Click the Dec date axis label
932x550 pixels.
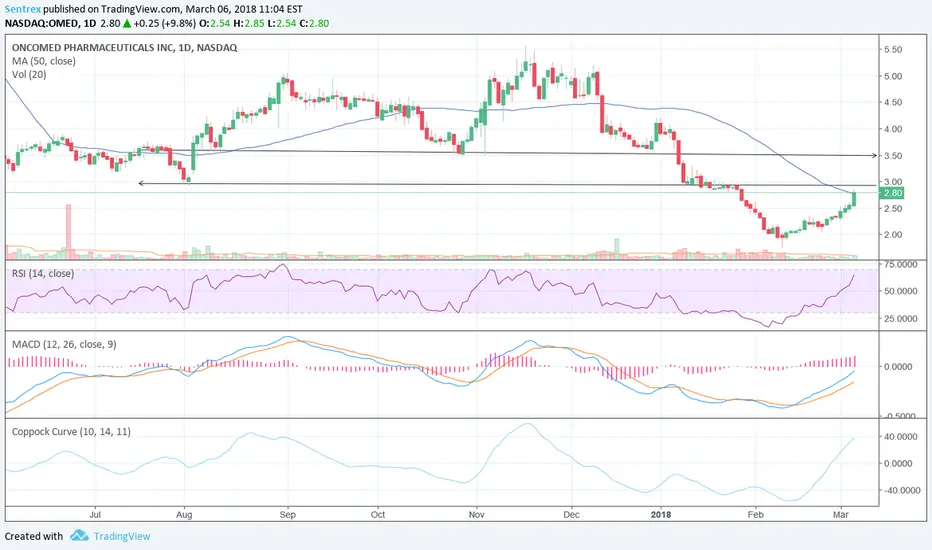pyautogui.click(x=571, y=514)
